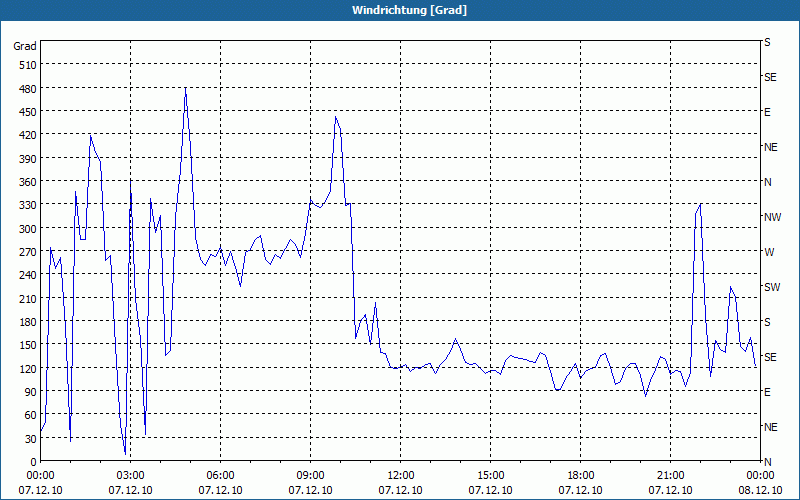Image resolution: width=800 pixels, height=500 pixels.
Task: Select the 360 y-axis value
Action: point(28,182)
